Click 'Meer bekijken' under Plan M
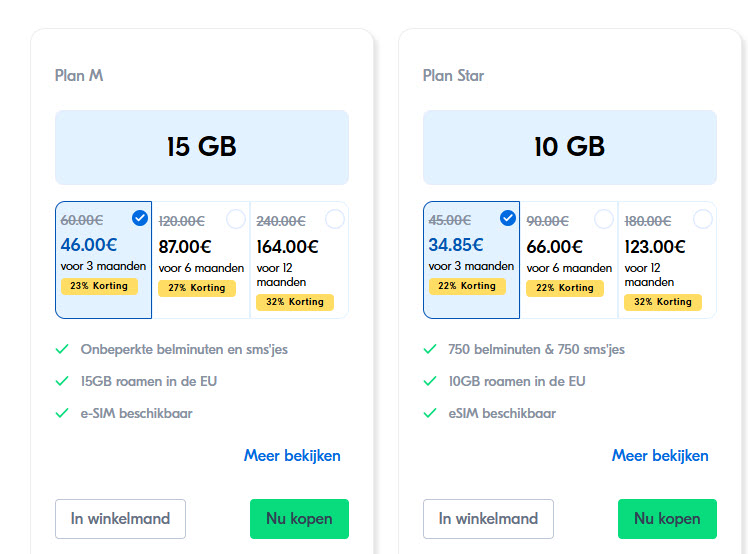 (292, 456)
